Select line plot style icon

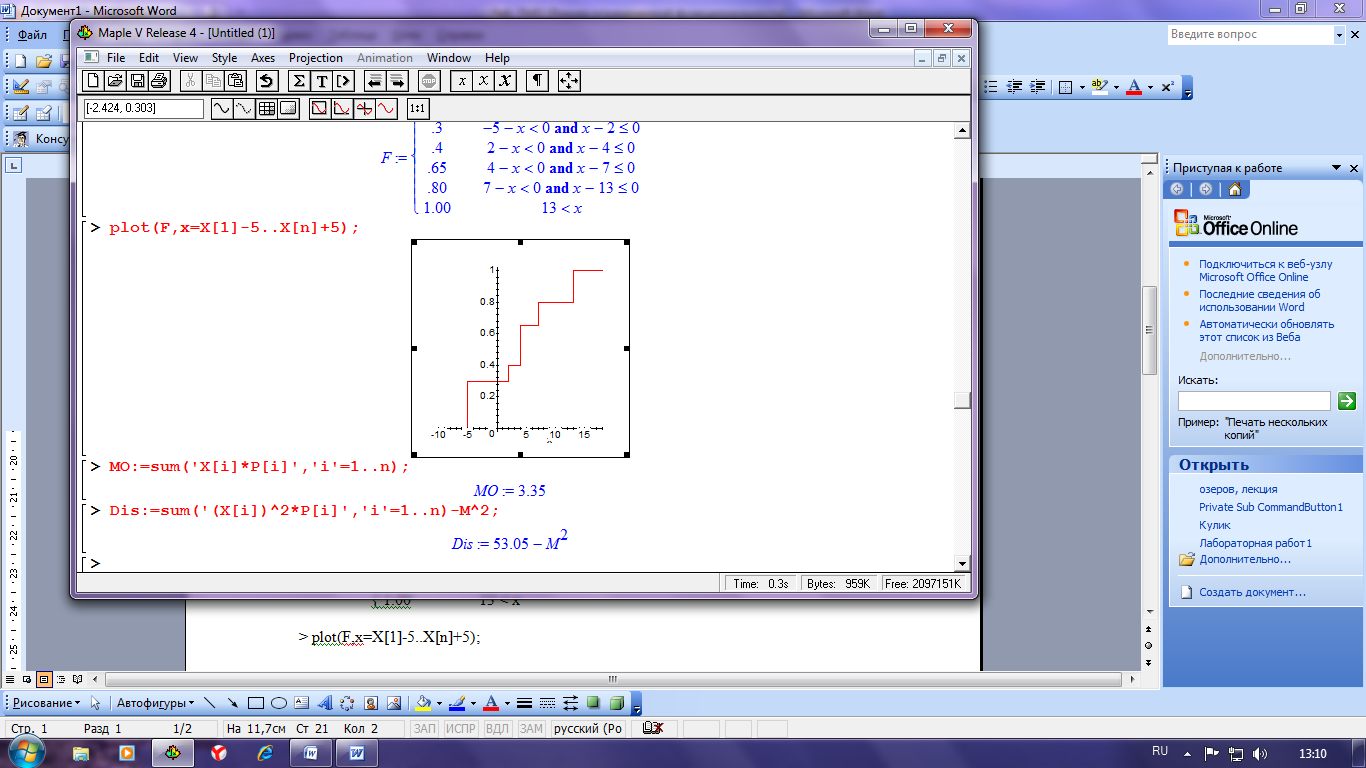pos(221,108)
